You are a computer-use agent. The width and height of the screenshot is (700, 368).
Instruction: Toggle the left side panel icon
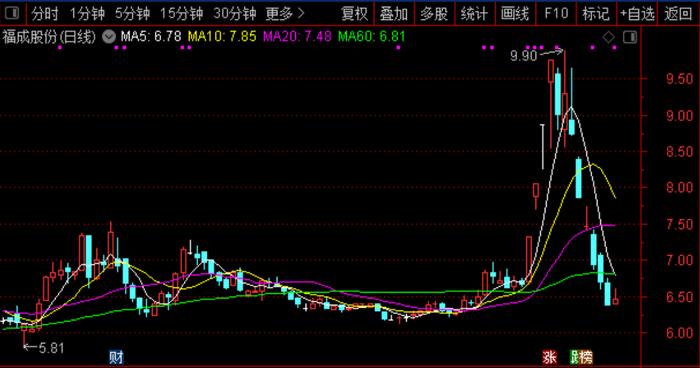[x=12, y=13]
